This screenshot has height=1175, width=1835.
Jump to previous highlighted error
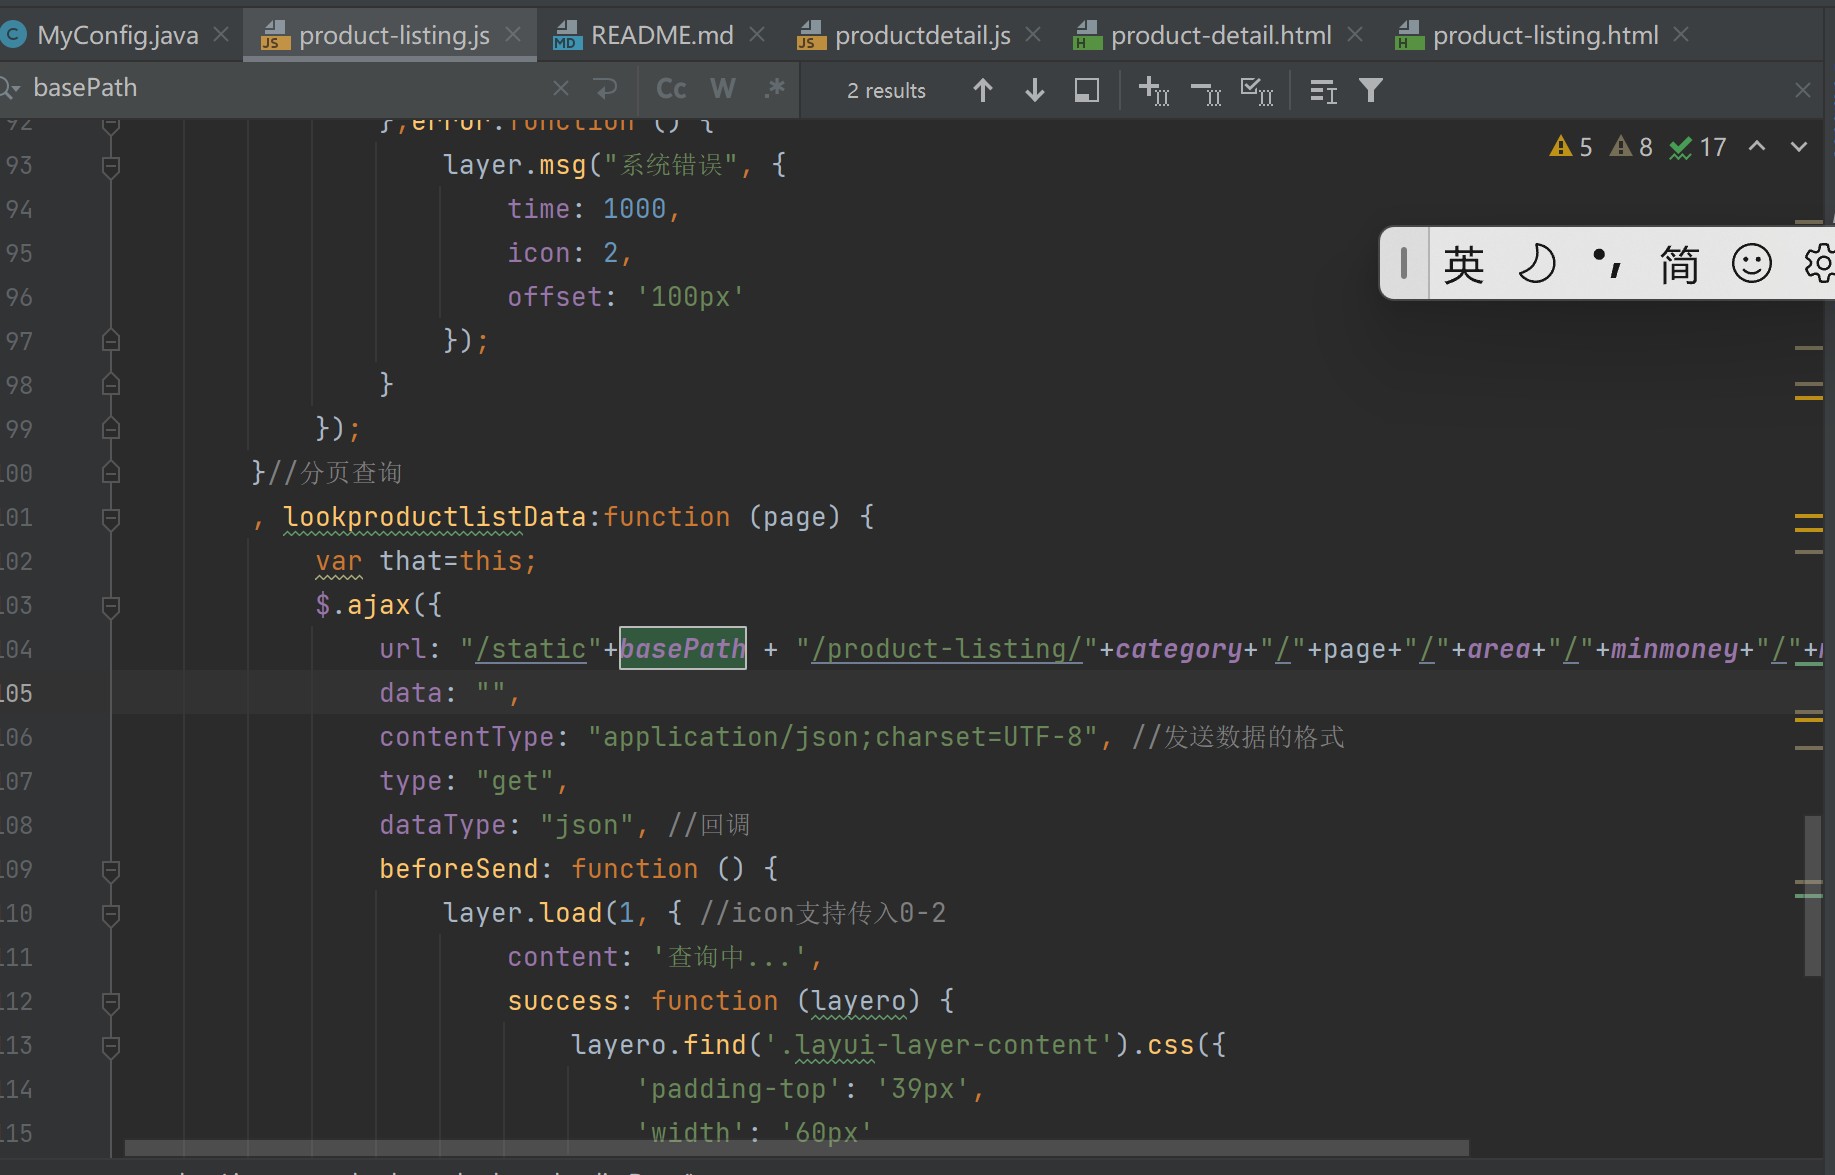click(1757, 146)
